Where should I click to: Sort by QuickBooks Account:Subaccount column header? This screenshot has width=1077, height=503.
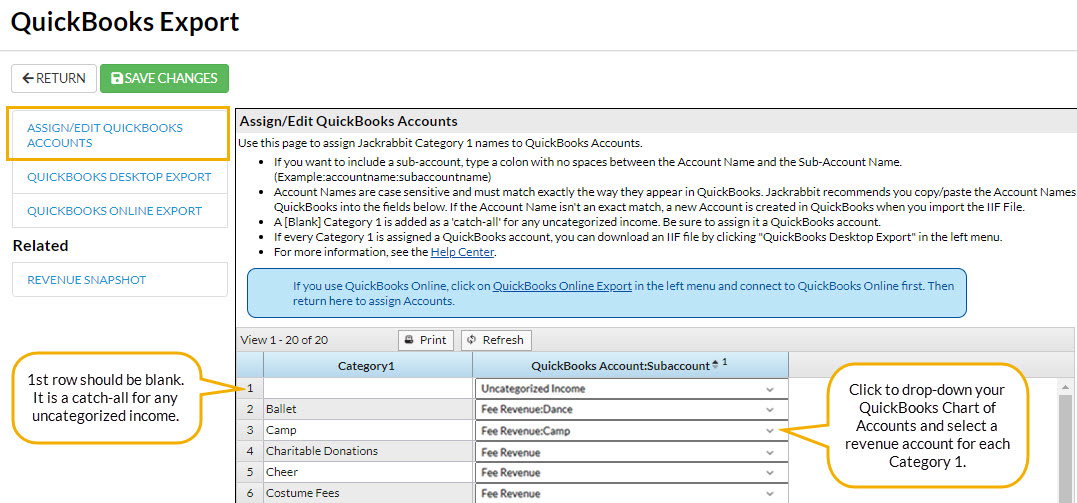coord(630,366)
